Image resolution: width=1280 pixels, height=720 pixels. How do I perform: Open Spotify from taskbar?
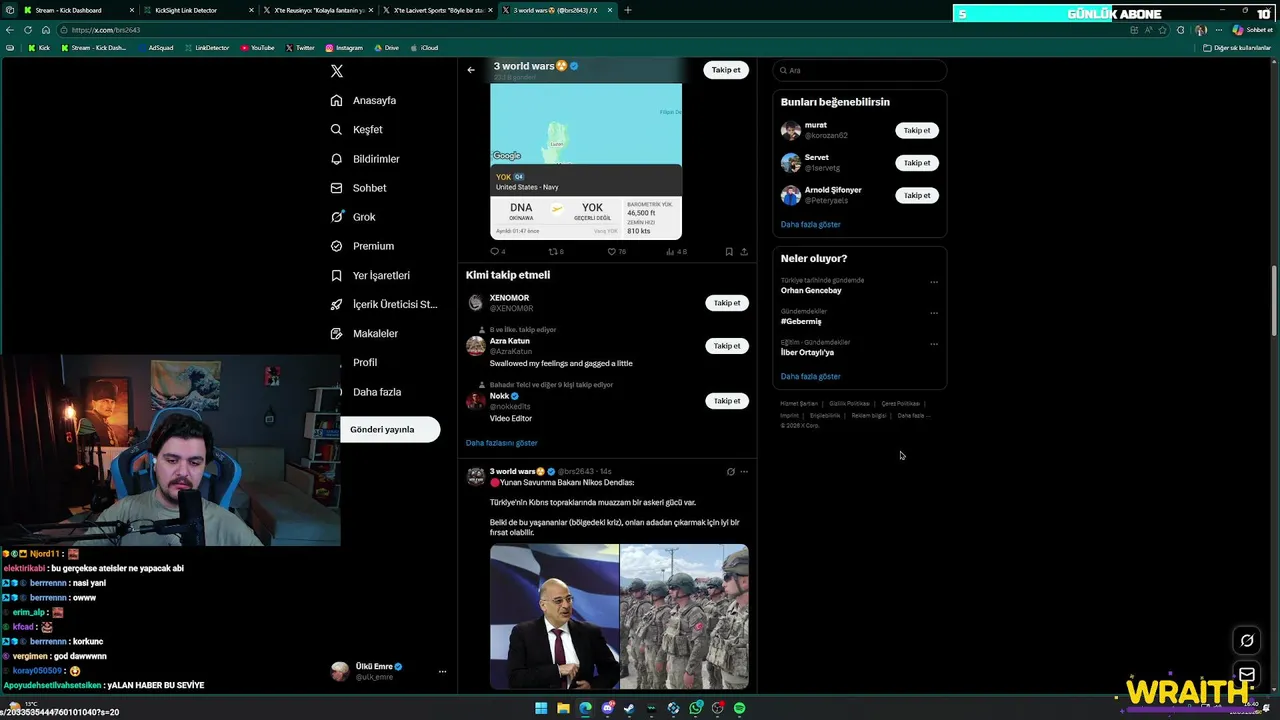739,708
